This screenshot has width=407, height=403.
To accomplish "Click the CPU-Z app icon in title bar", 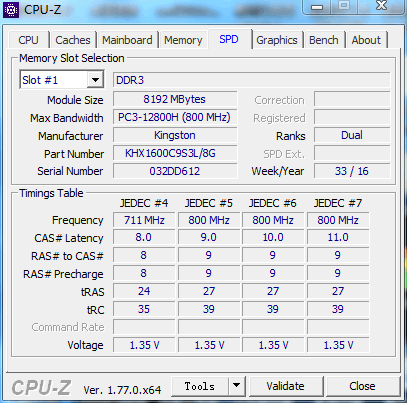I will tap(11, 10).
